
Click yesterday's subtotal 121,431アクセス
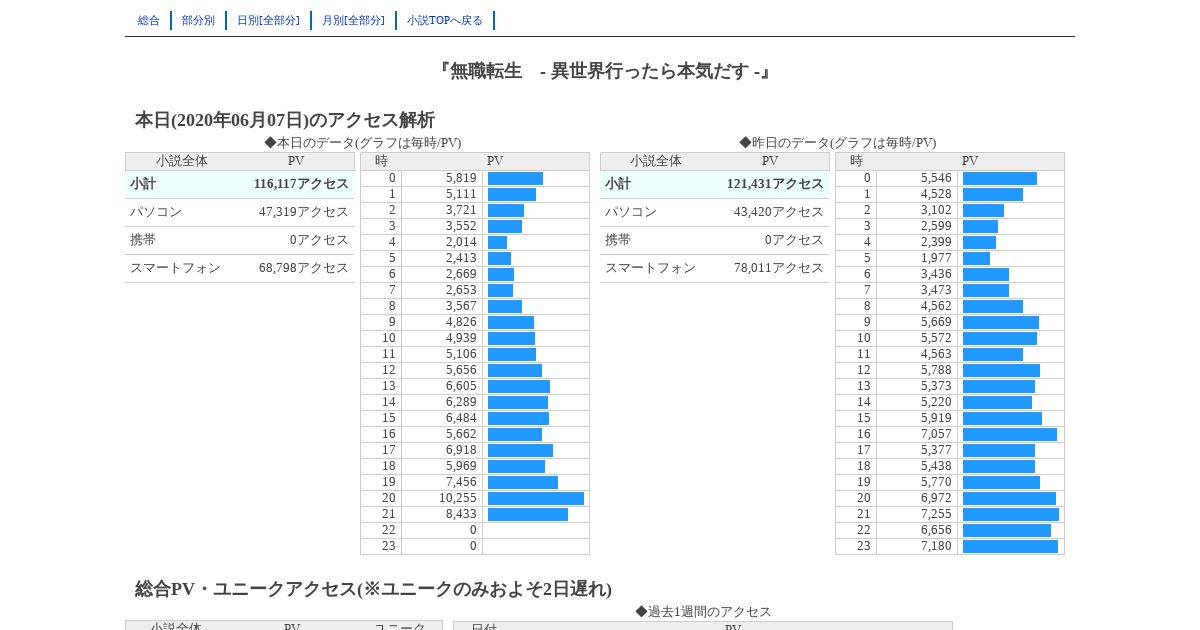[776, 184]
